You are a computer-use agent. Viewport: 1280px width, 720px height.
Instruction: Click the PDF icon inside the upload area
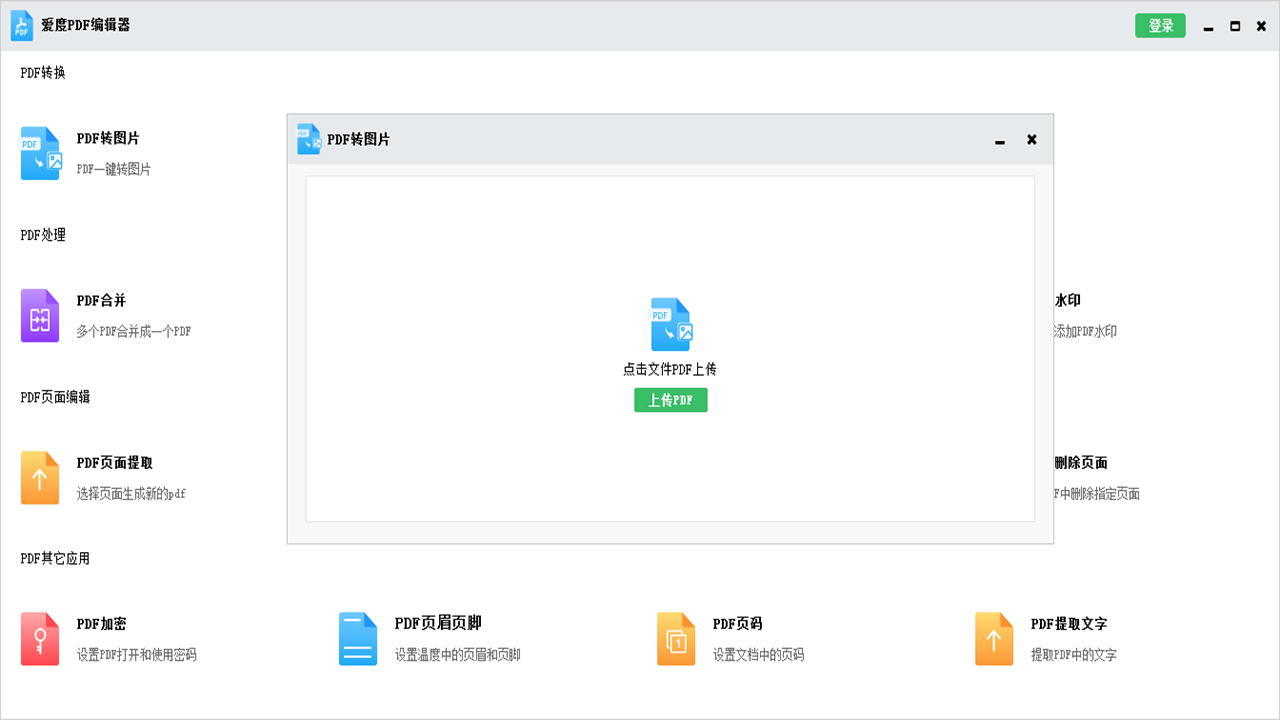point(670,323)
